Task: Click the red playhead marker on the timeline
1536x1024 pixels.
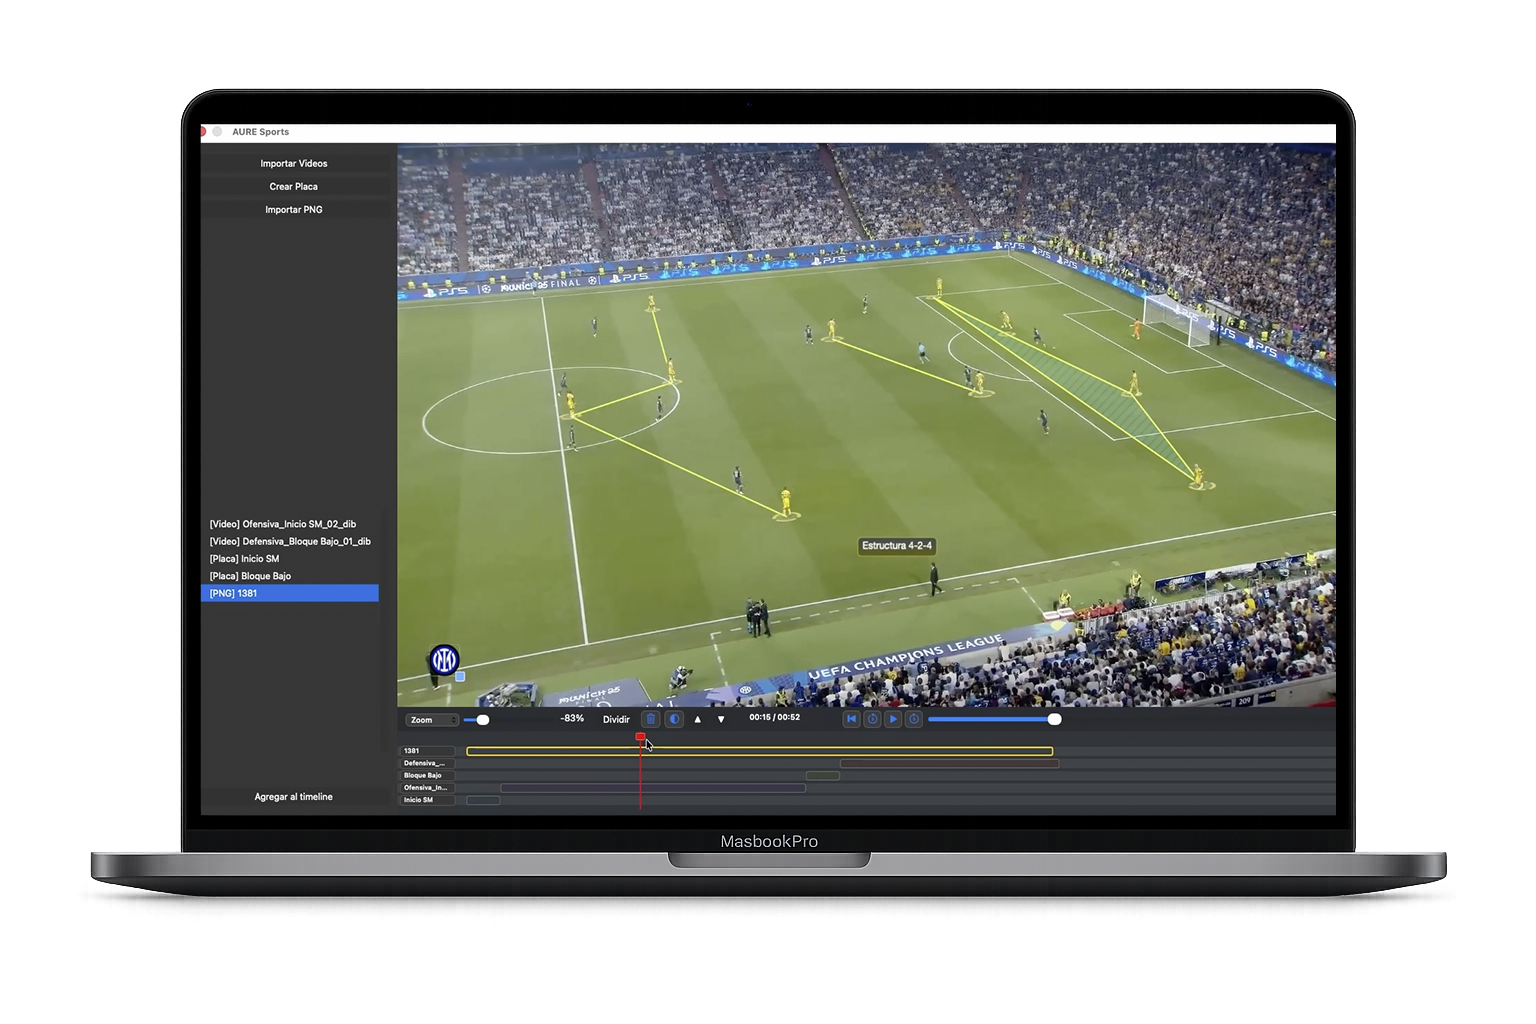Action: tap(640, 737)
